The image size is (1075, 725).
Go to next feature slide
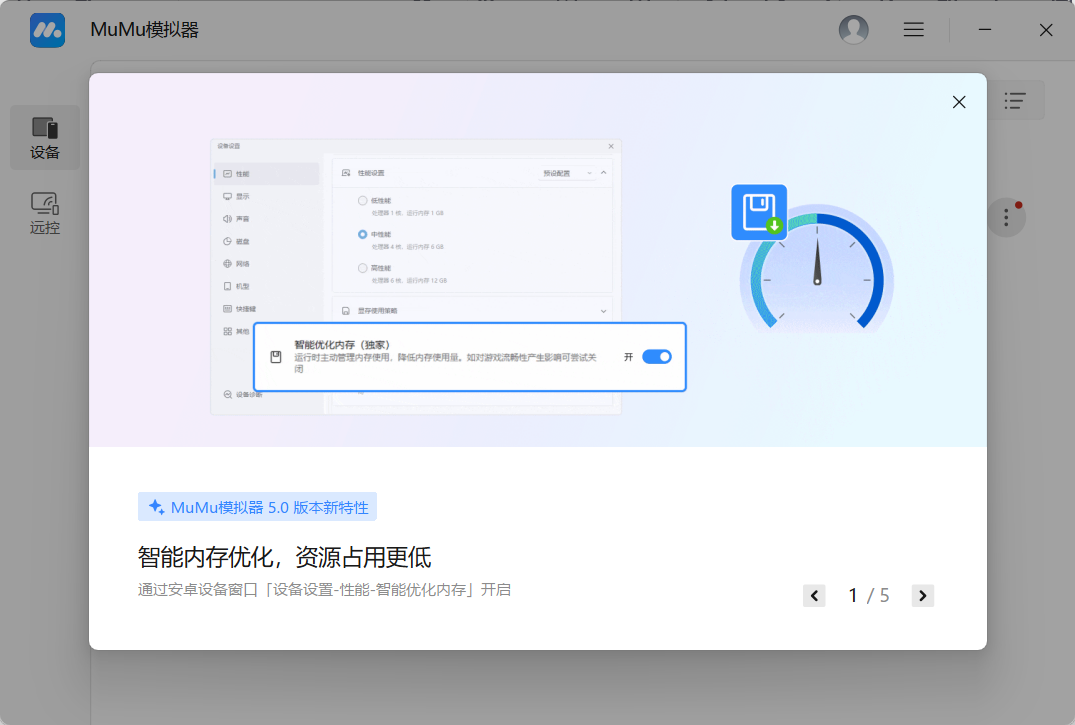[922, 595]
